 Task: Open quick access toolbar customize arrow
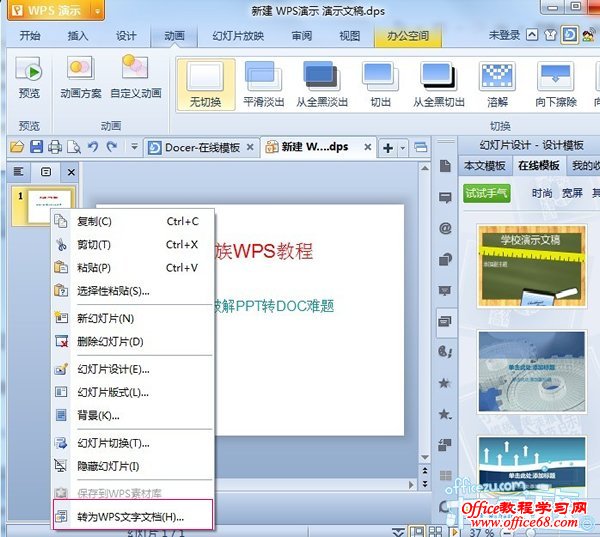pos(134,146)
